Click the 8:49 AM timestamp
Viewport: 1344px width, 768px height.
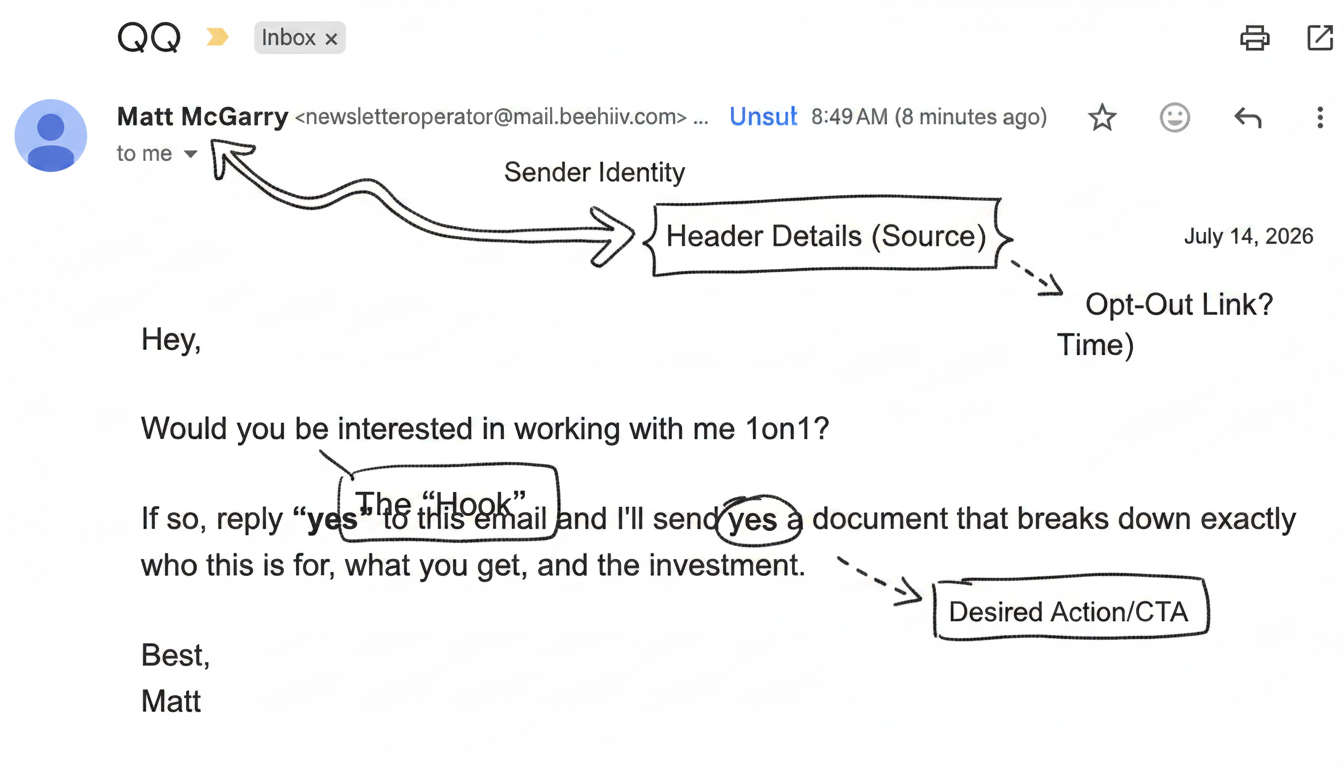928,117
